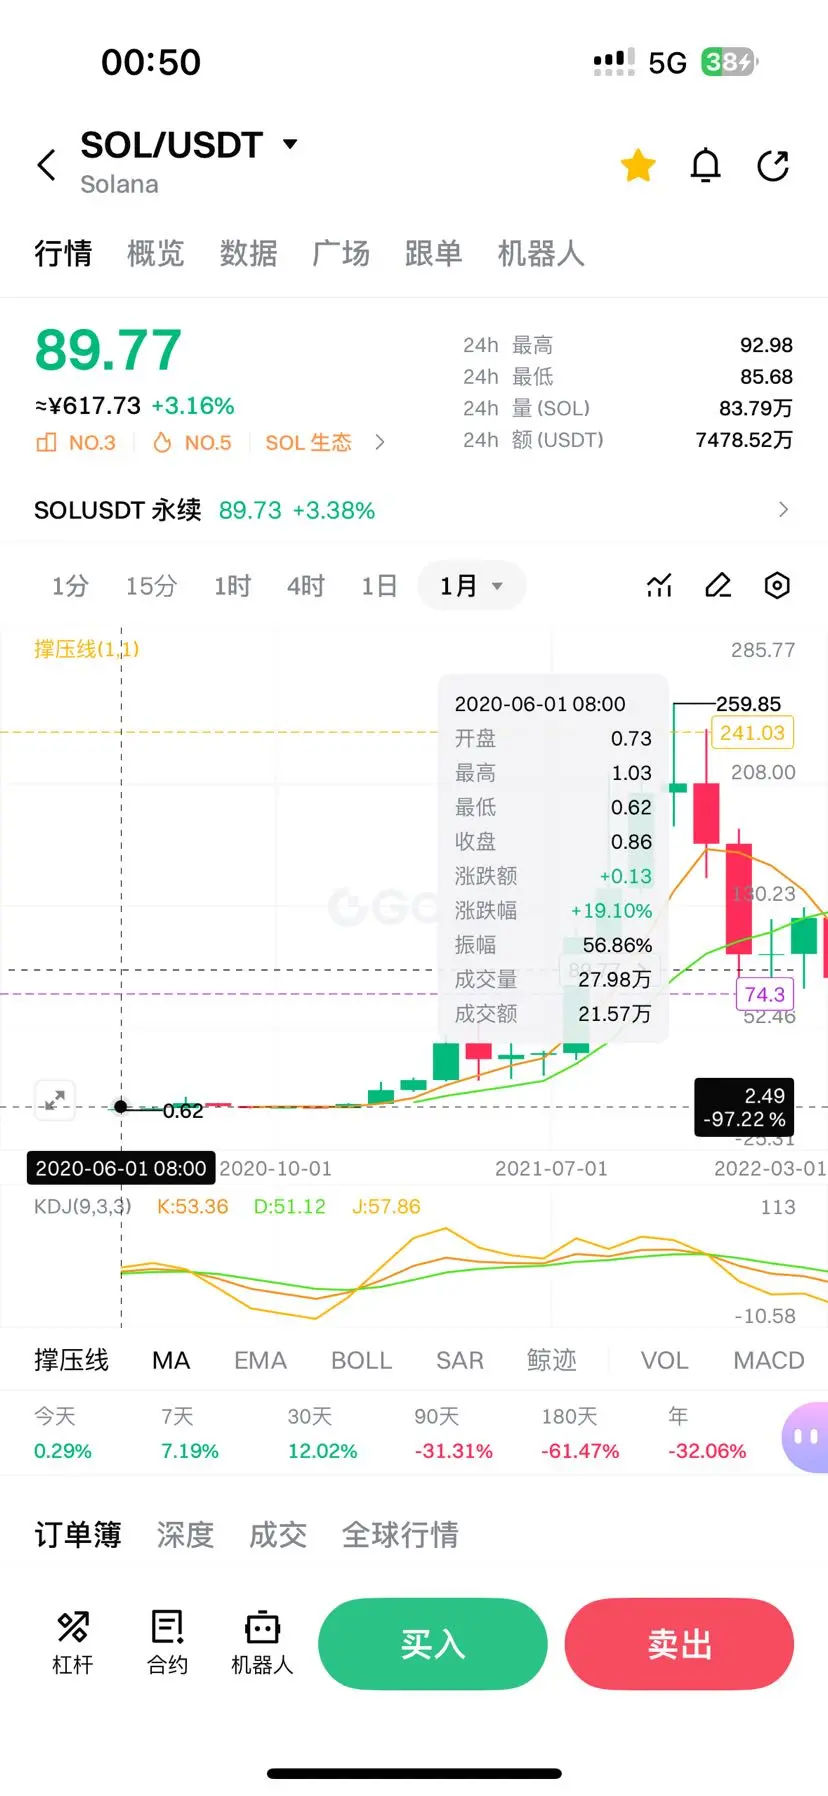Tap the 2020-06-01 08:00 date label
This screenshot has width=828, height=1796.
pyautogui.click(x=121, y=1168)
